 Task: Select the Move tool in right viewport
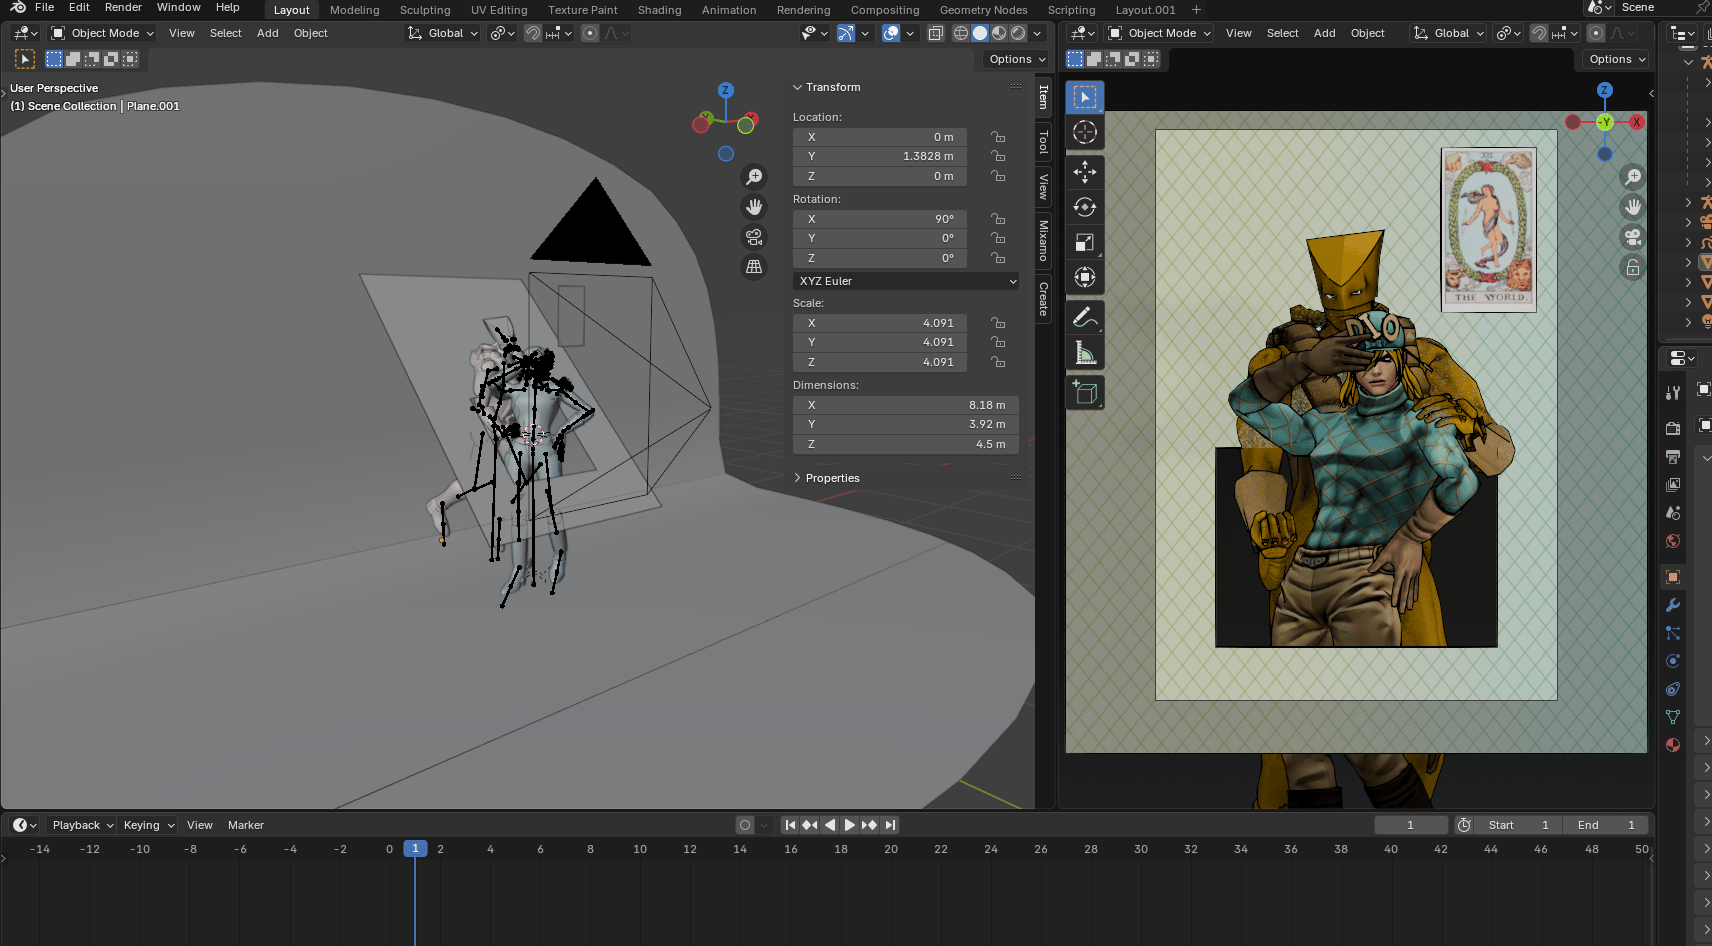point(1084,172)
